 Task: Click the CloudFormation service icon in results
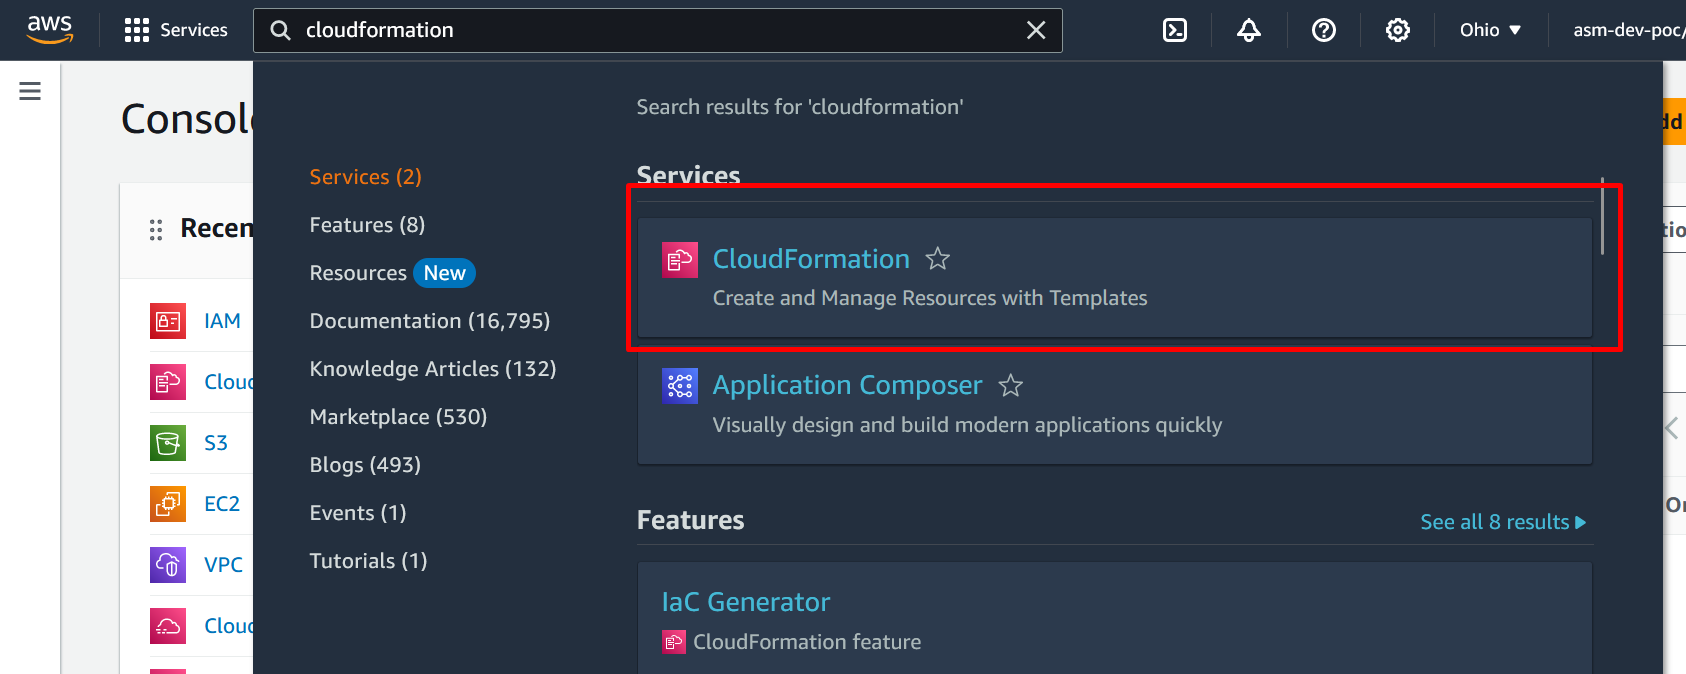(680, 260)
